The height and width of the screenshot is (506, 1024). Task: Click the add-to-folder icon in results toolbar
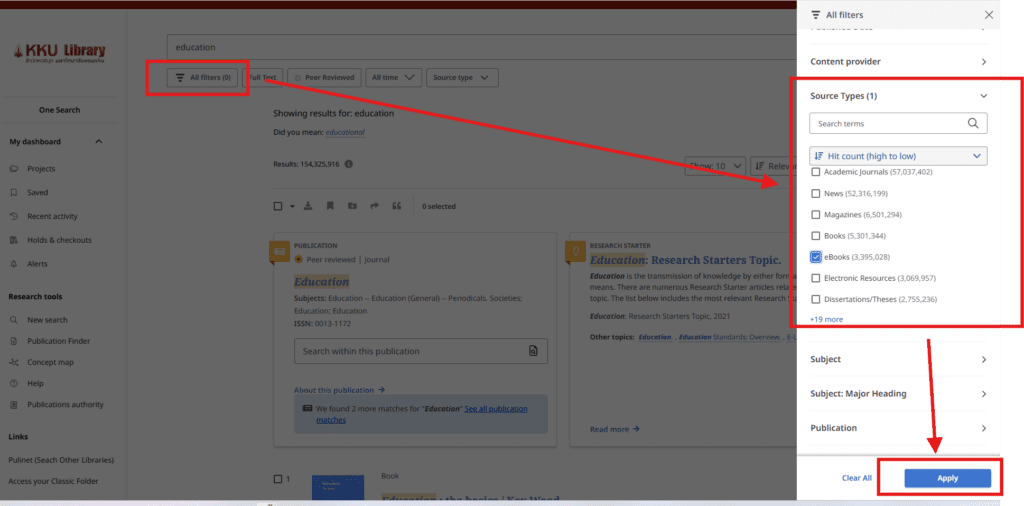[351, 206]
